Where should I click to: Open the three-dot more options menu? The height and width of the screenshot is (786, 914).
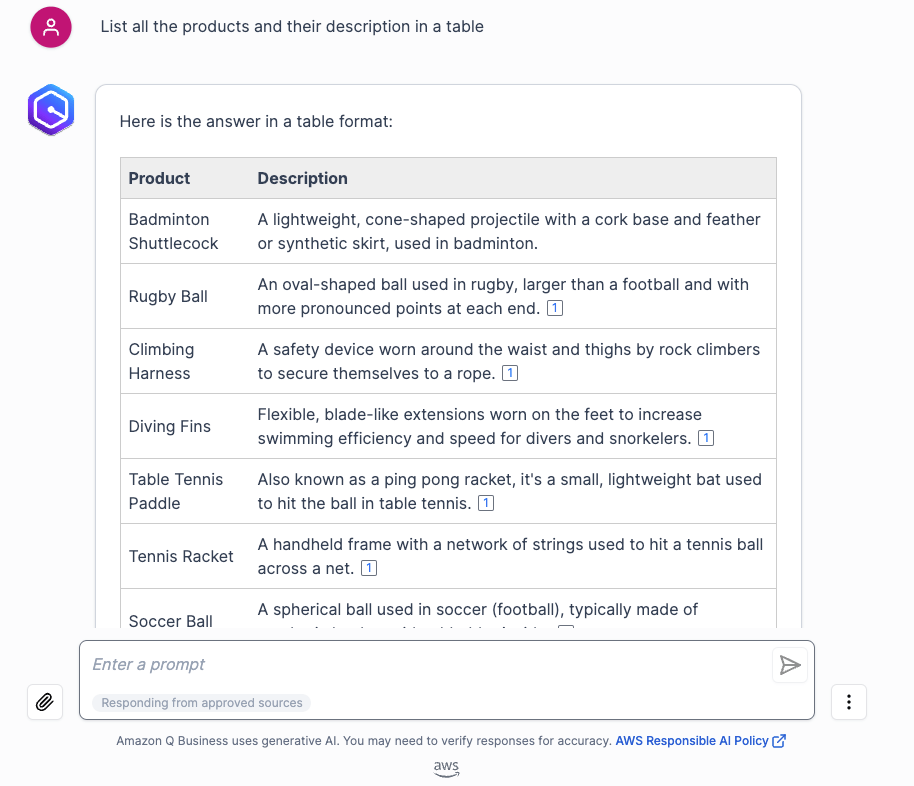(x=849, y=702)
